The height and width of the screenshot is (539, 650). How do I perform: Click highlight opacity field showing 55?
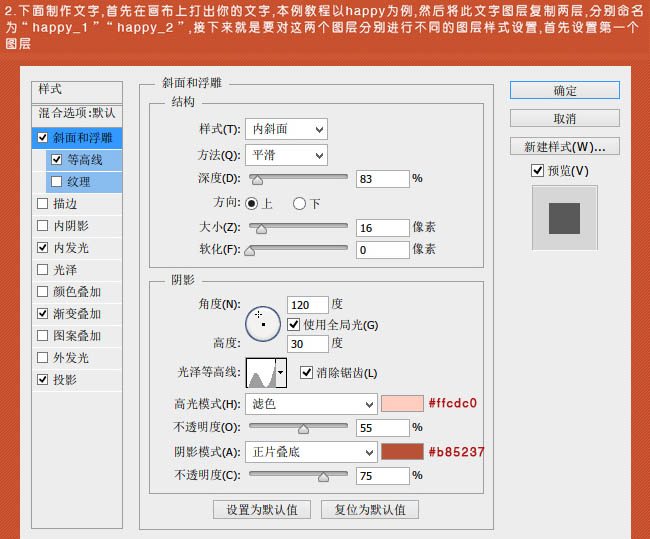[383, 428]
